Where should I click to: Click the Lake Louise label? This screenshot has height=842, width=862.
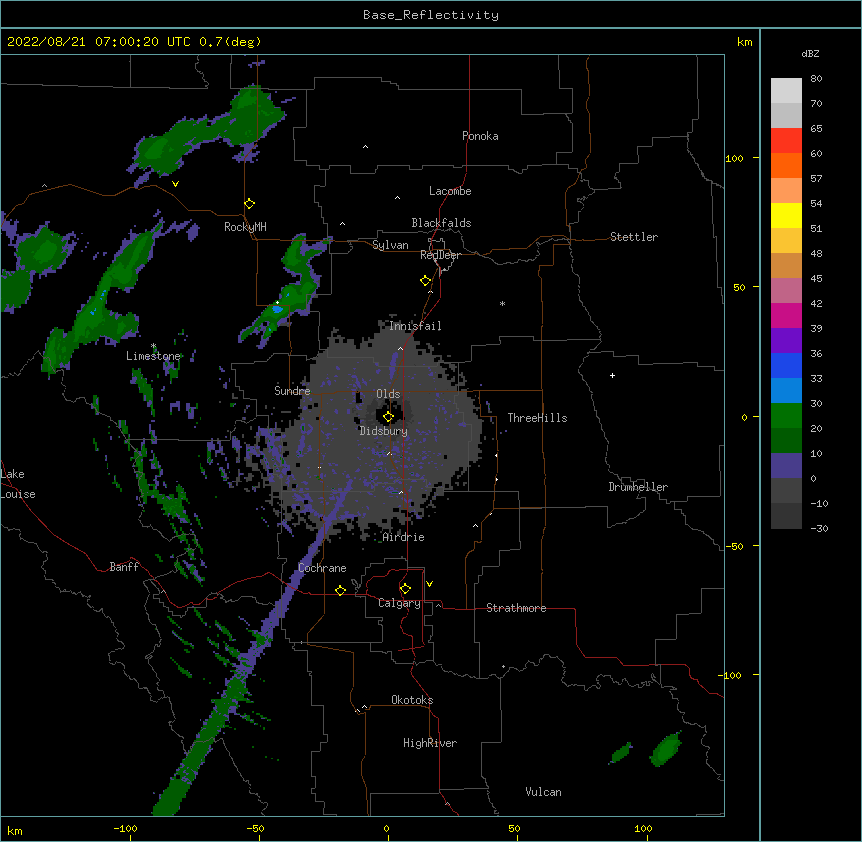pos(18,484)
